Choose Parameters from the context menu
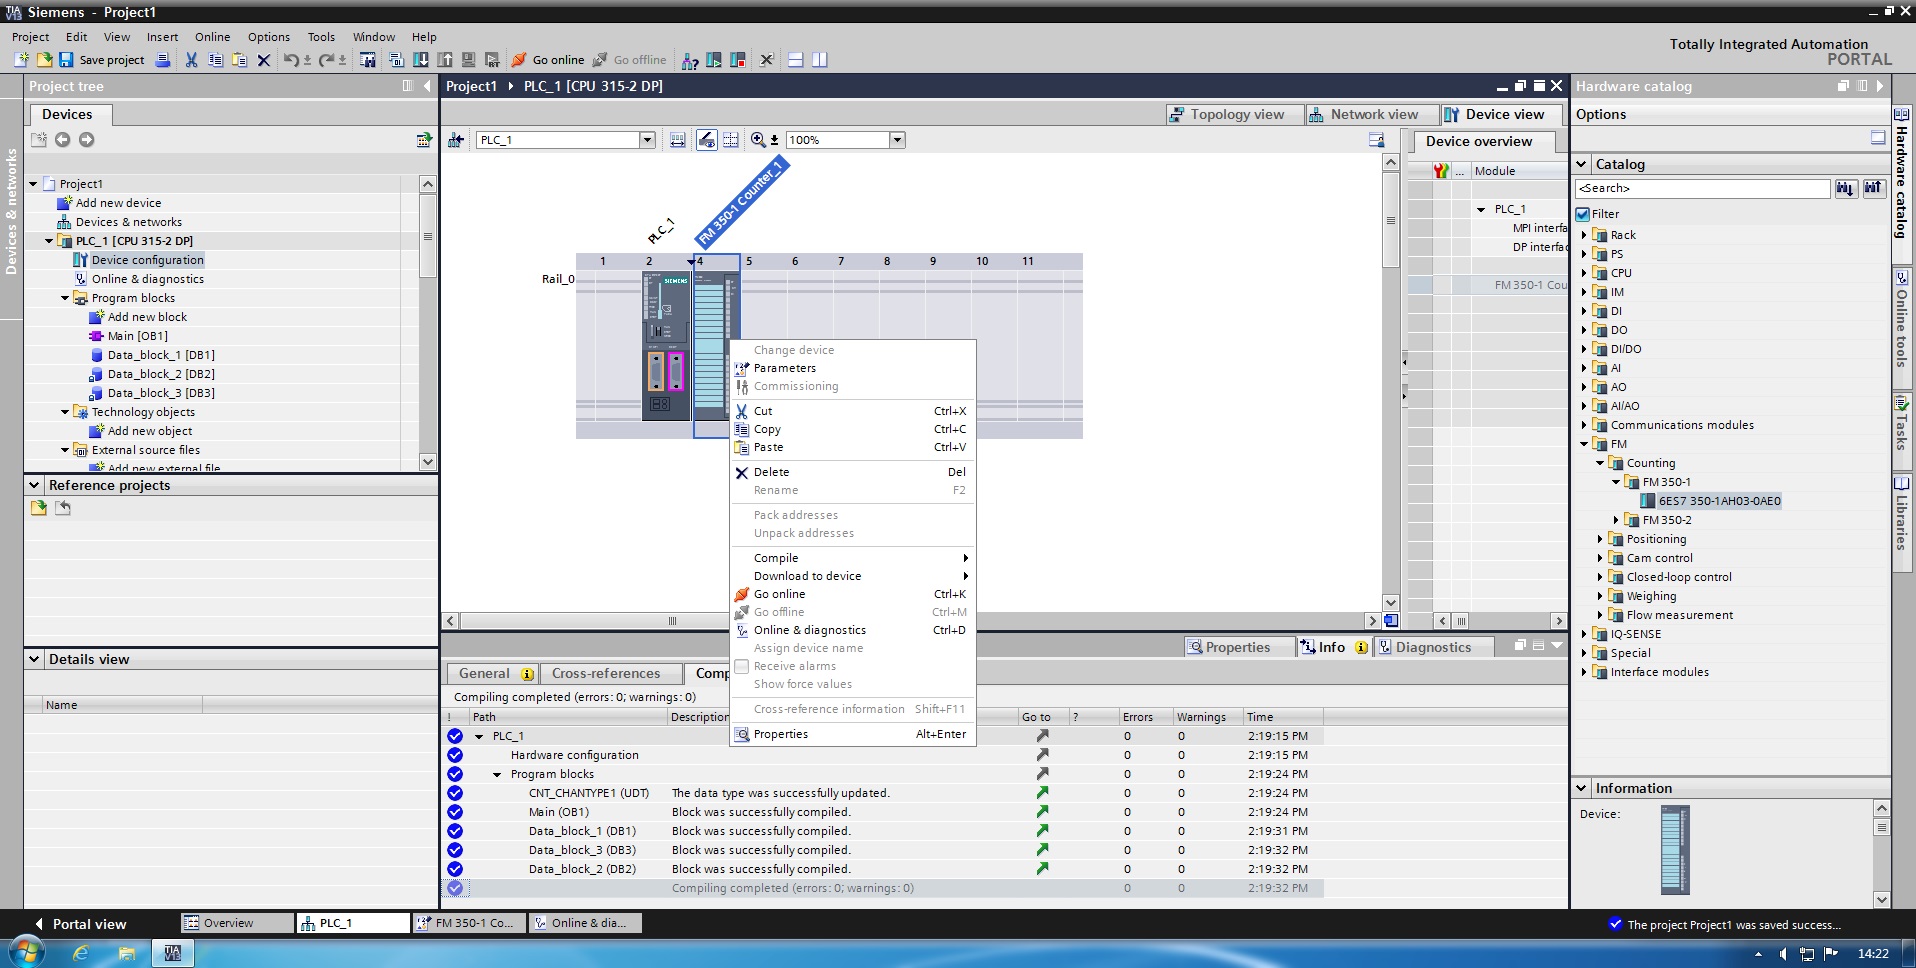This screenshot has height=968, width=1916. tap(852, 368)
